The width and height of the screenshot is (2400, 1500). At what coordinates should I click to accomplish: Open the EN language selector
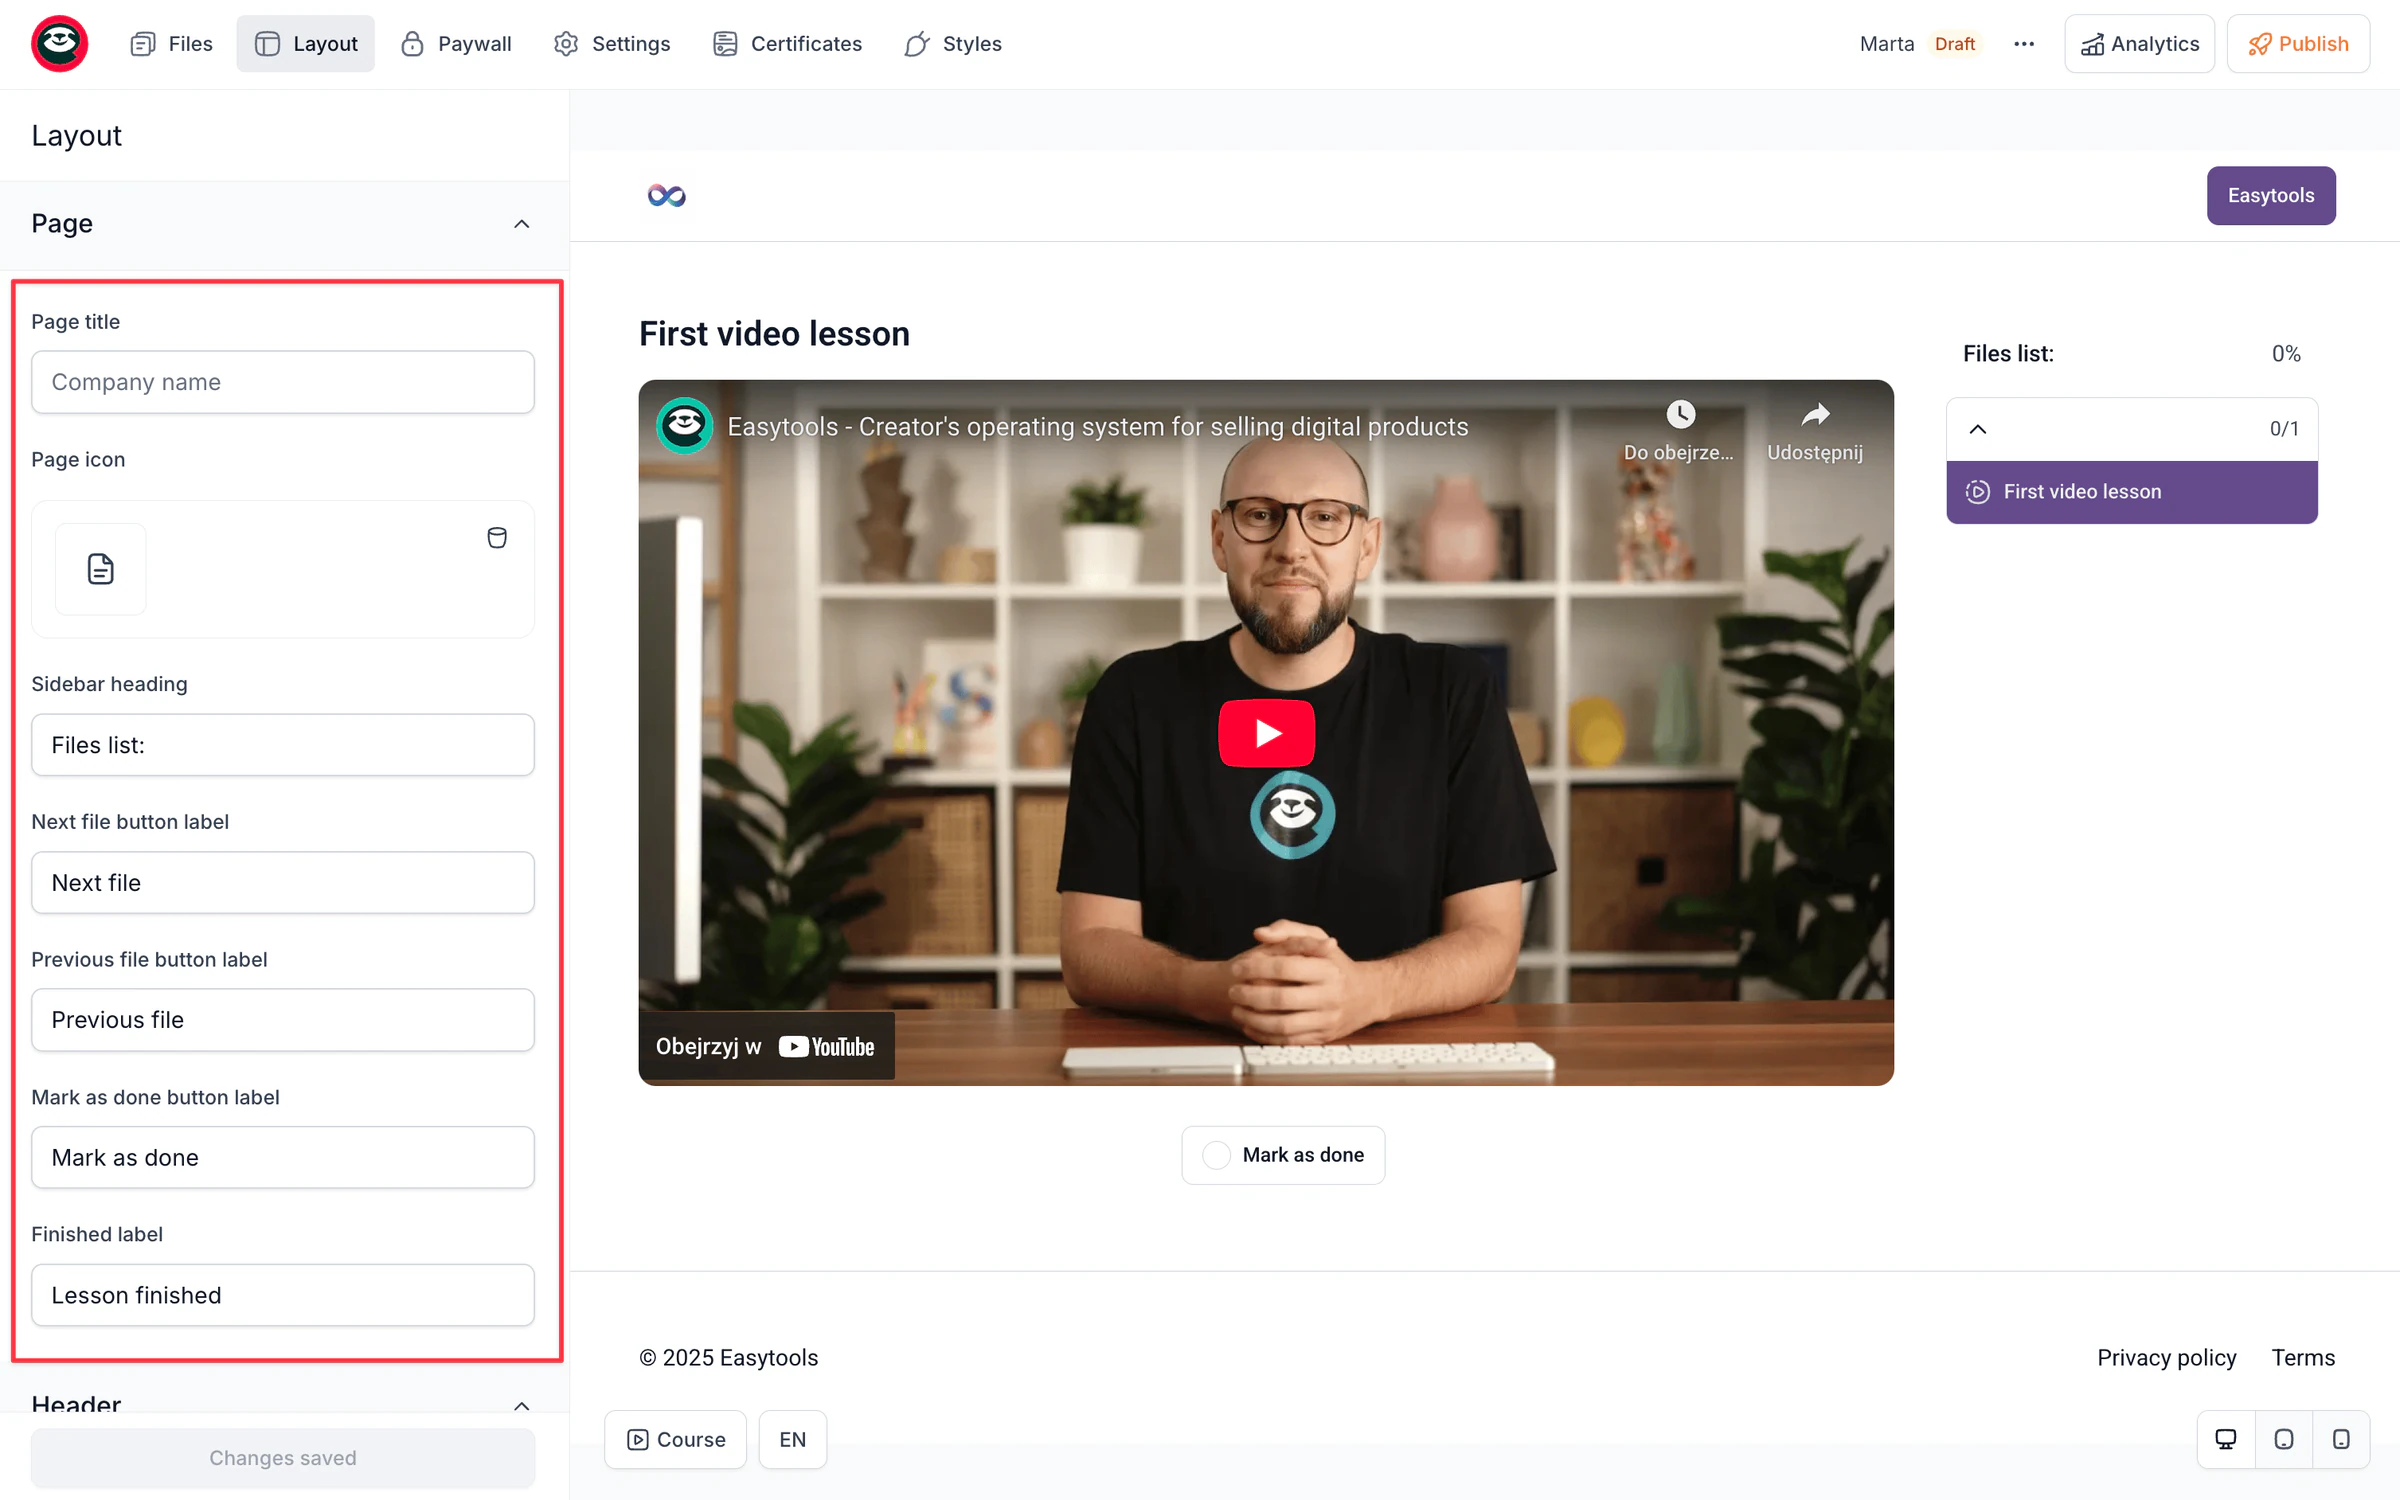tap(793, 1440)
